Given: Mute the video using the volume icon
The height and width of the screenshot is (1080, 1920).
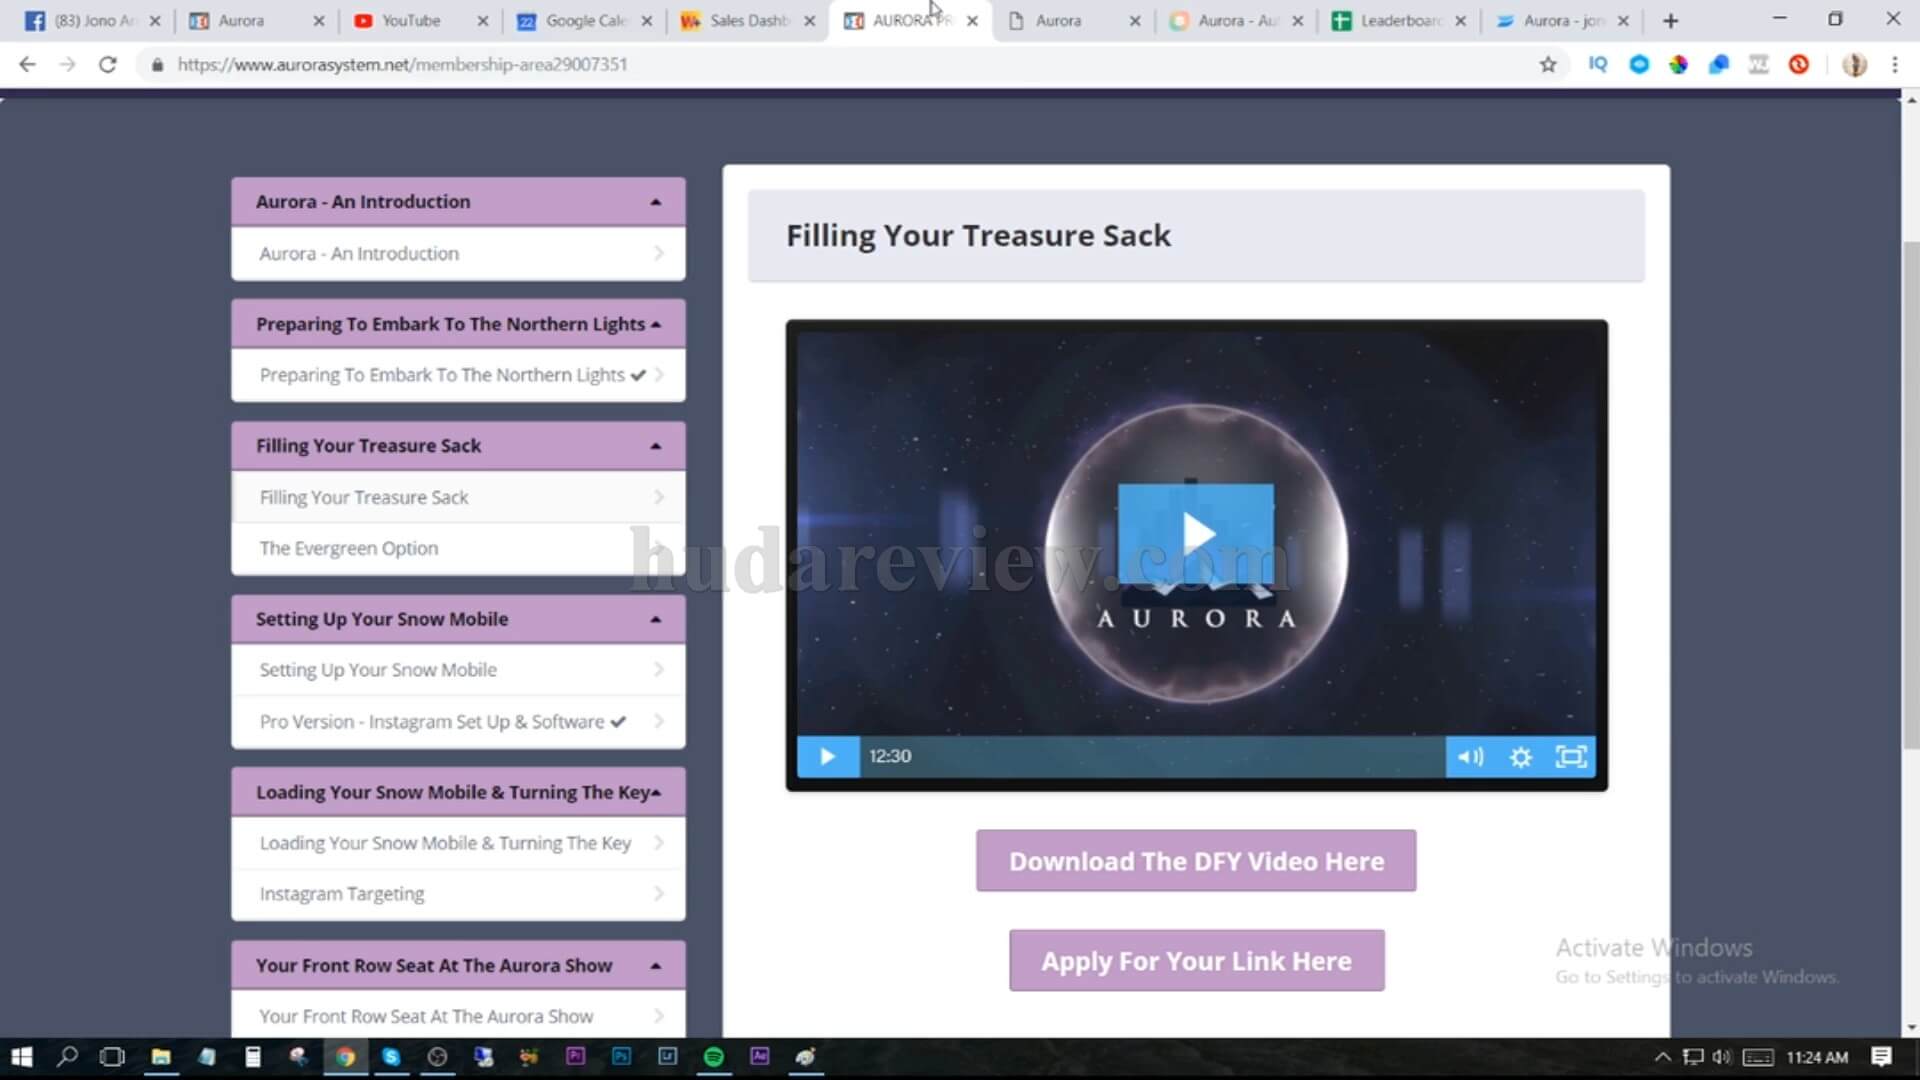Looking at the screenshot, I should [1470, 756].
